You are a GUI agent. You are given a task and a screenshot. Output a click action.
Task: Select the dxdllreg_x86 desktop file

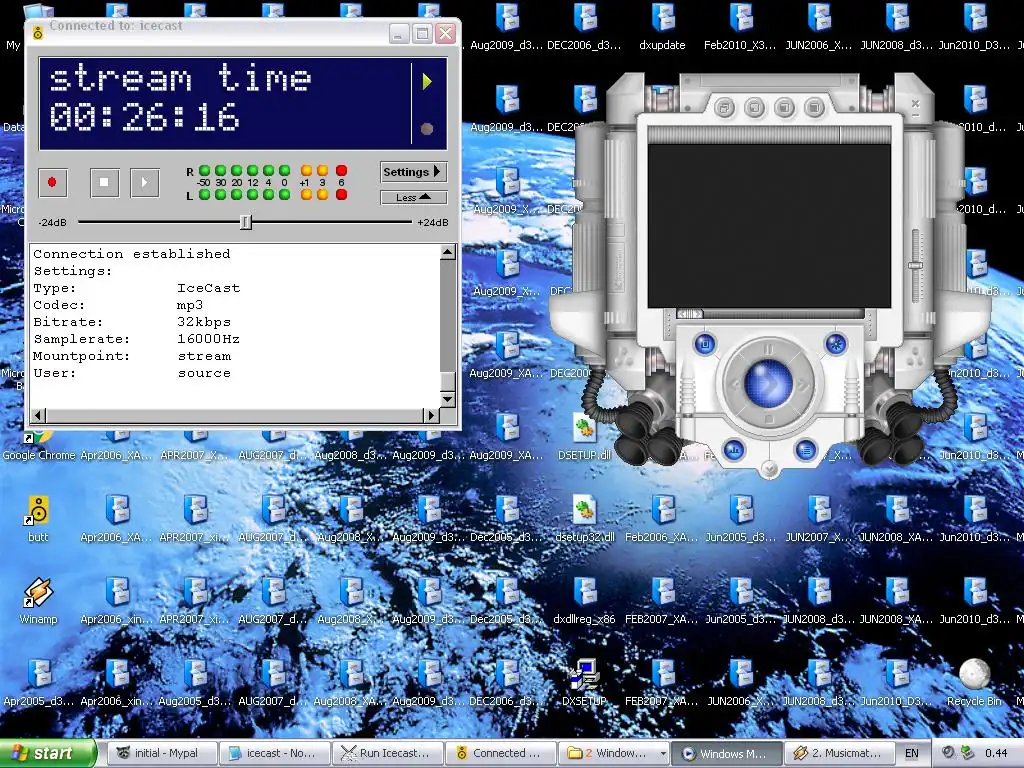point(584,601)
